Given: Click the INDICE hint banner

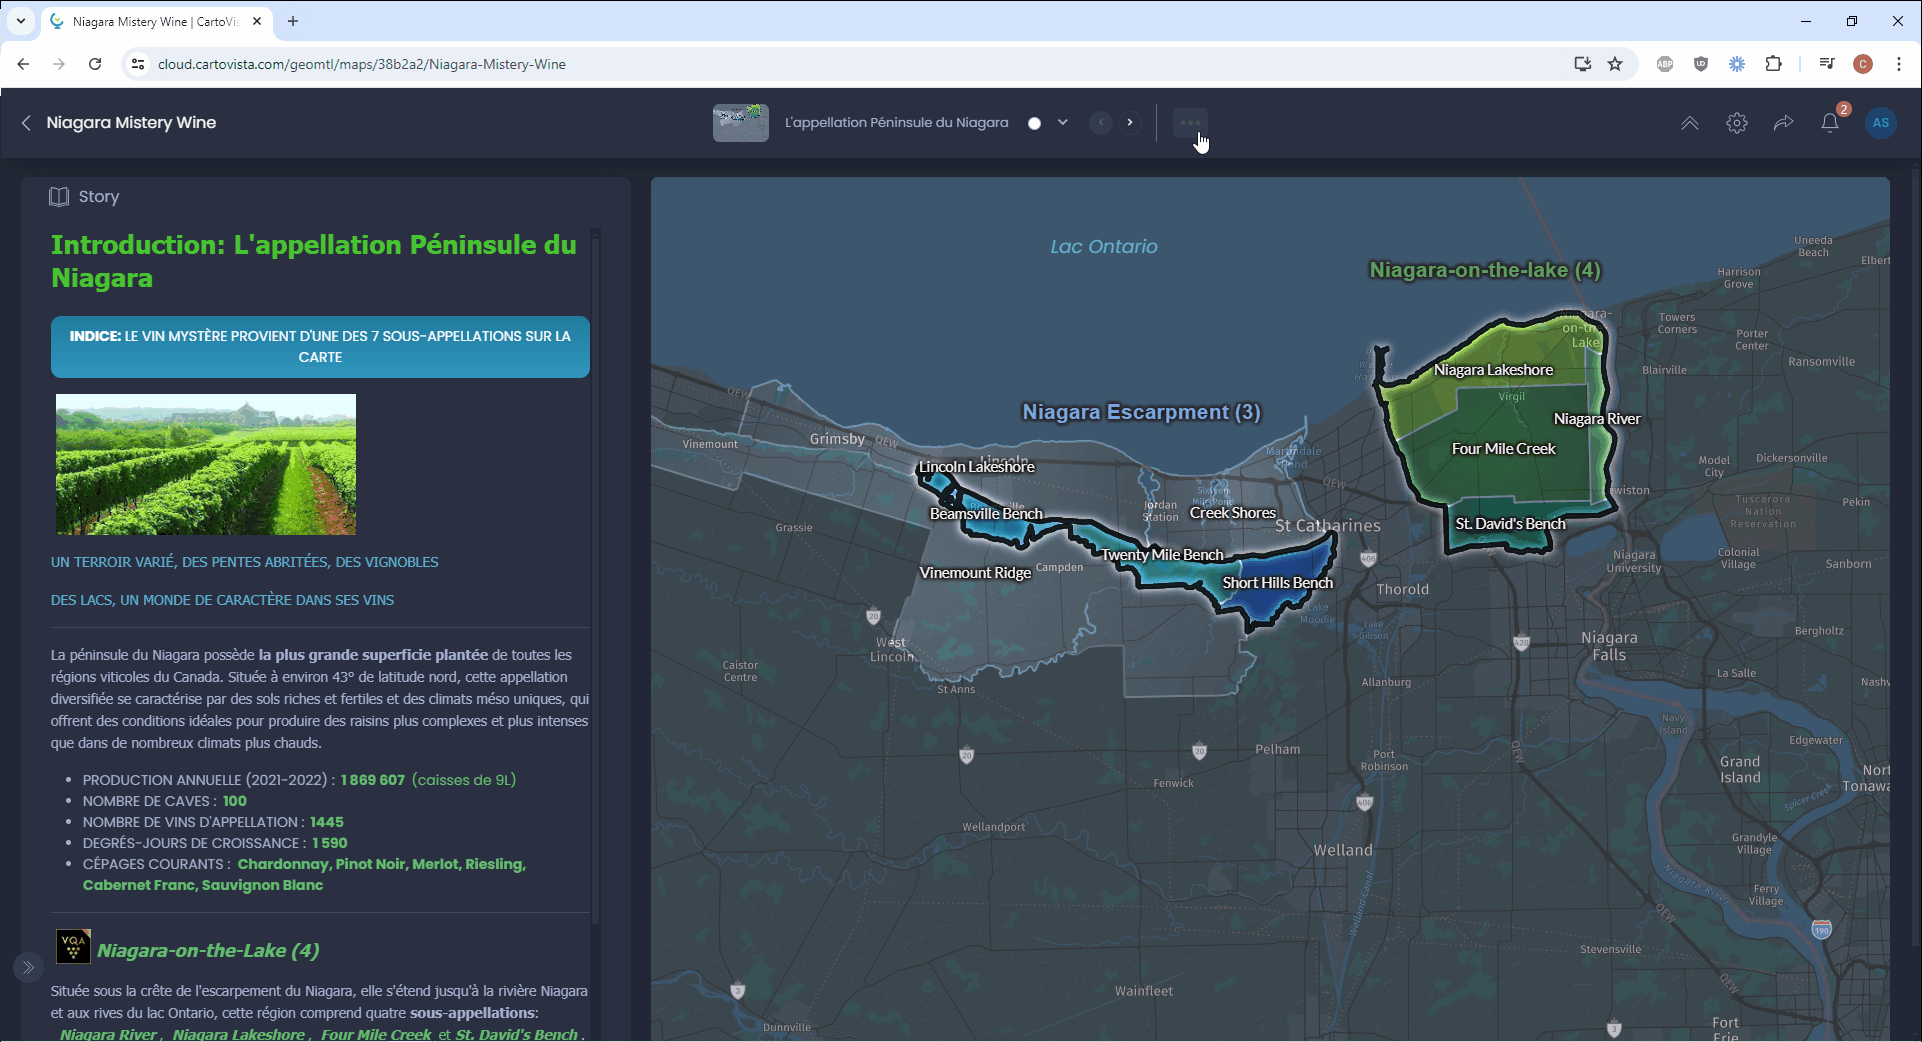Looking at the screenshot, I should [320, 347].
